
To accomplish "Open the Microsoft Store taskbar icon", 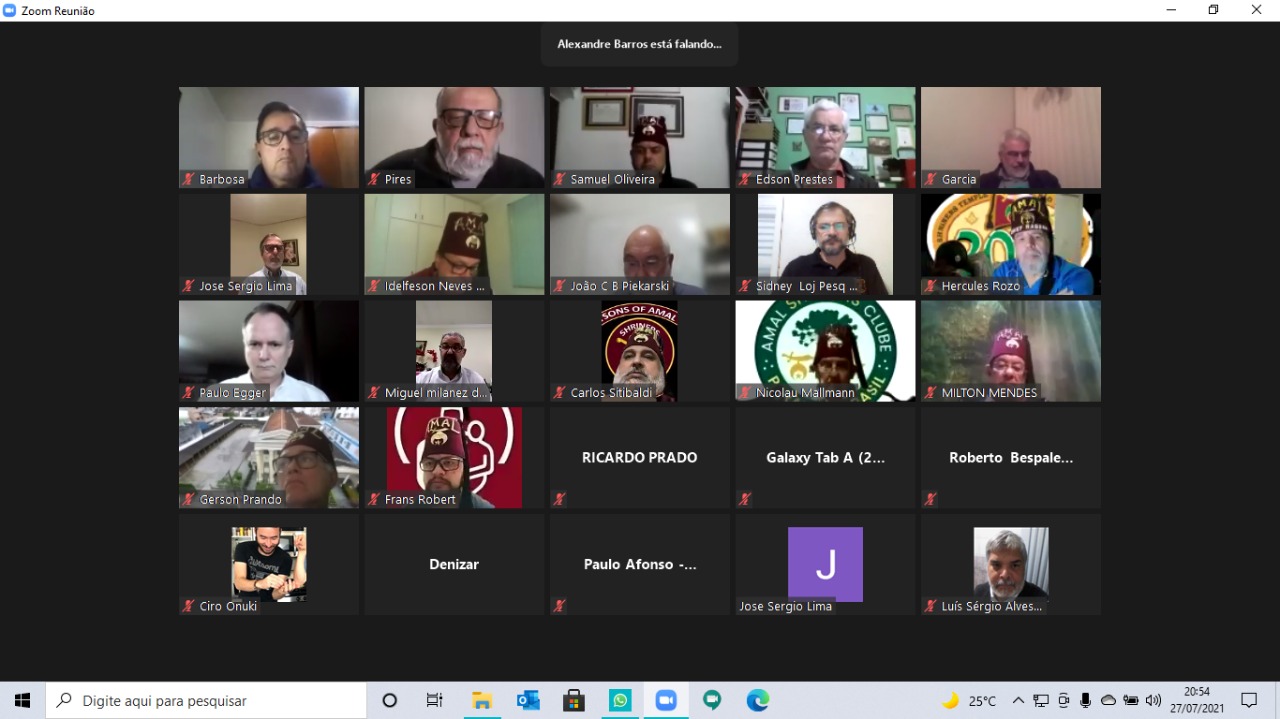I will coord(574,701).
